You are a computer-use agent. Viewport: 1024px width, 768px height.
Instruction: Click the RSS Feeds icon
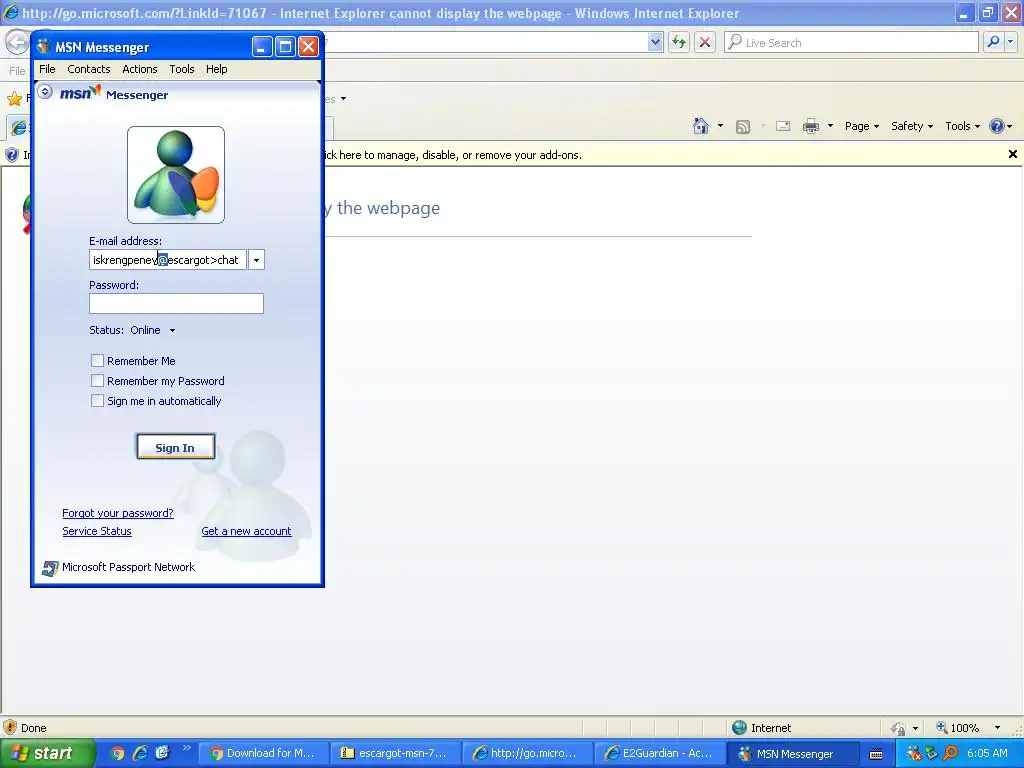(743, 127)
